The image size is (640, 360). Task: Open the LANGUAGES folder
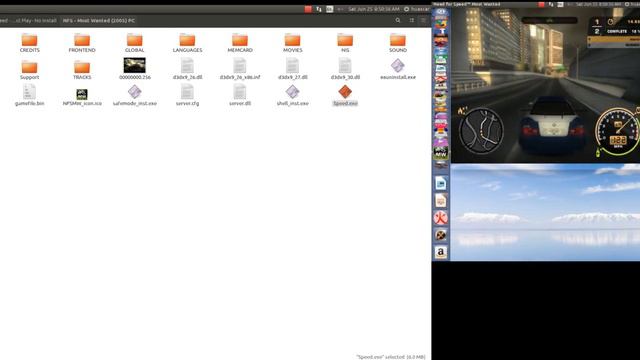187,43
